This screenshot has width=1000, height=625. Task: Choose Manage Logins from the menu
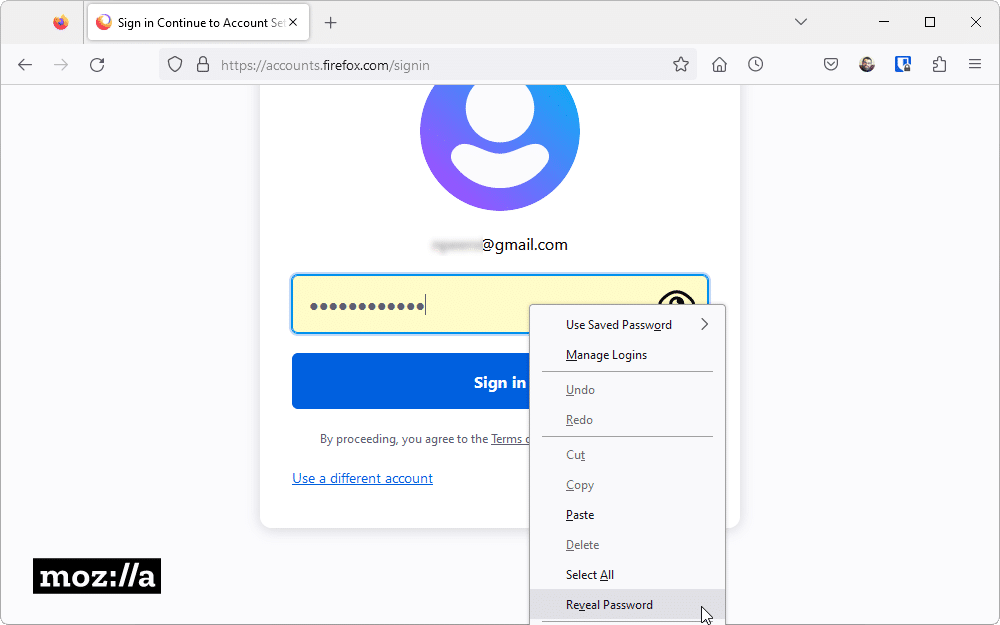click(606, 354)
